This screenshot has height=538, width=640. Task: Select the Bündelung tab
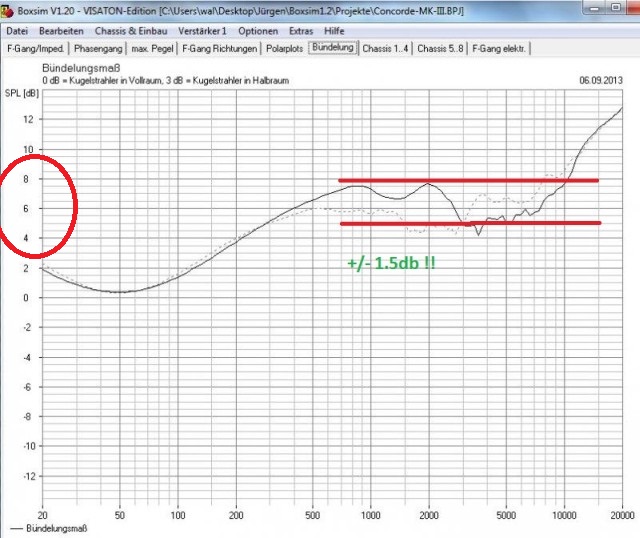pos(333,47)
